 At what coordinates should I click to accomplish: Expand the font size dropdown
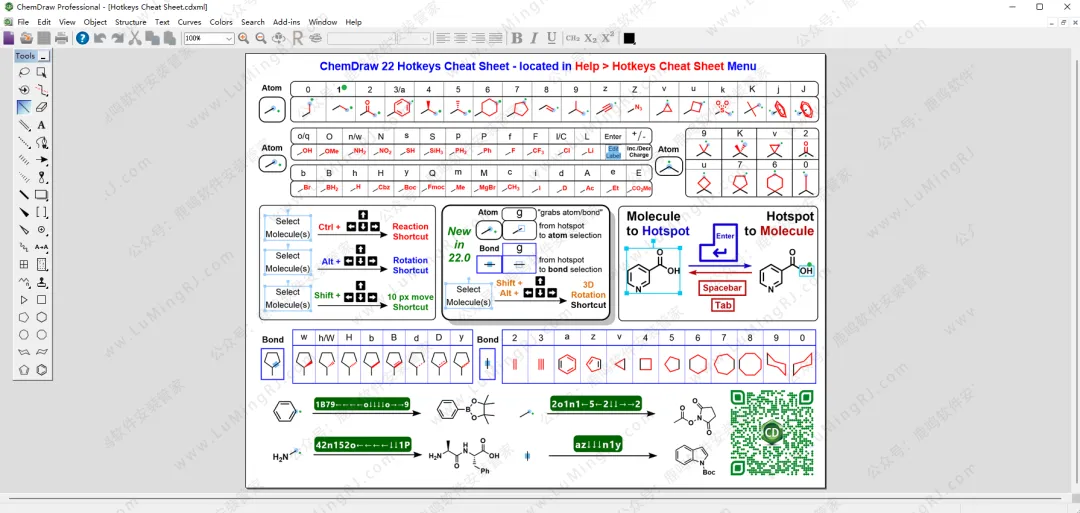pos(426,38)
